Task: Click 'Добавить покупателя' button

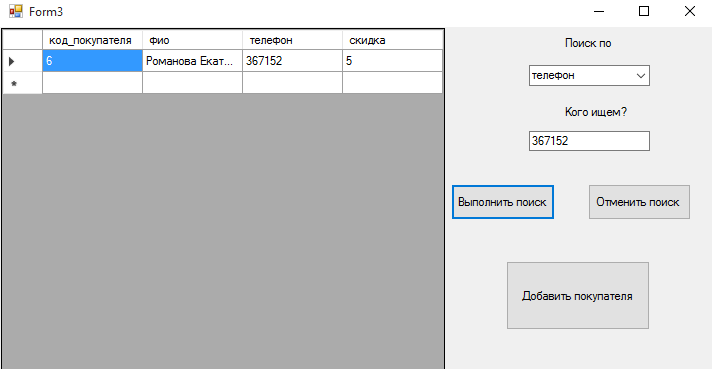Action: point(578,295)
